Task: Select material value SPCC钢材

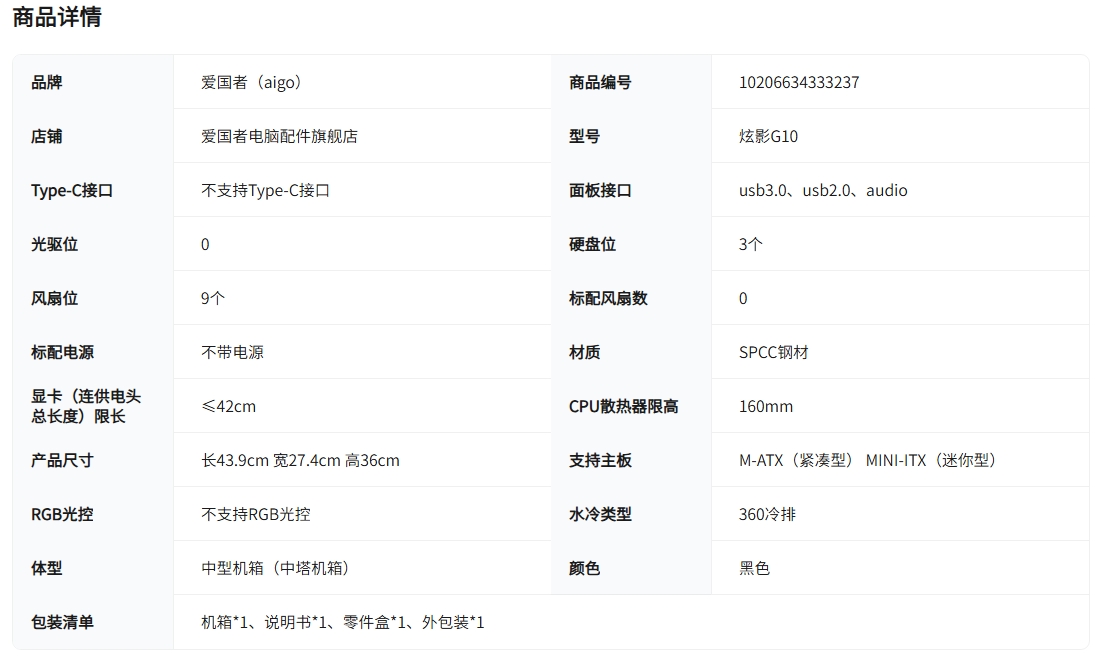Action: [x=774, y=353]
